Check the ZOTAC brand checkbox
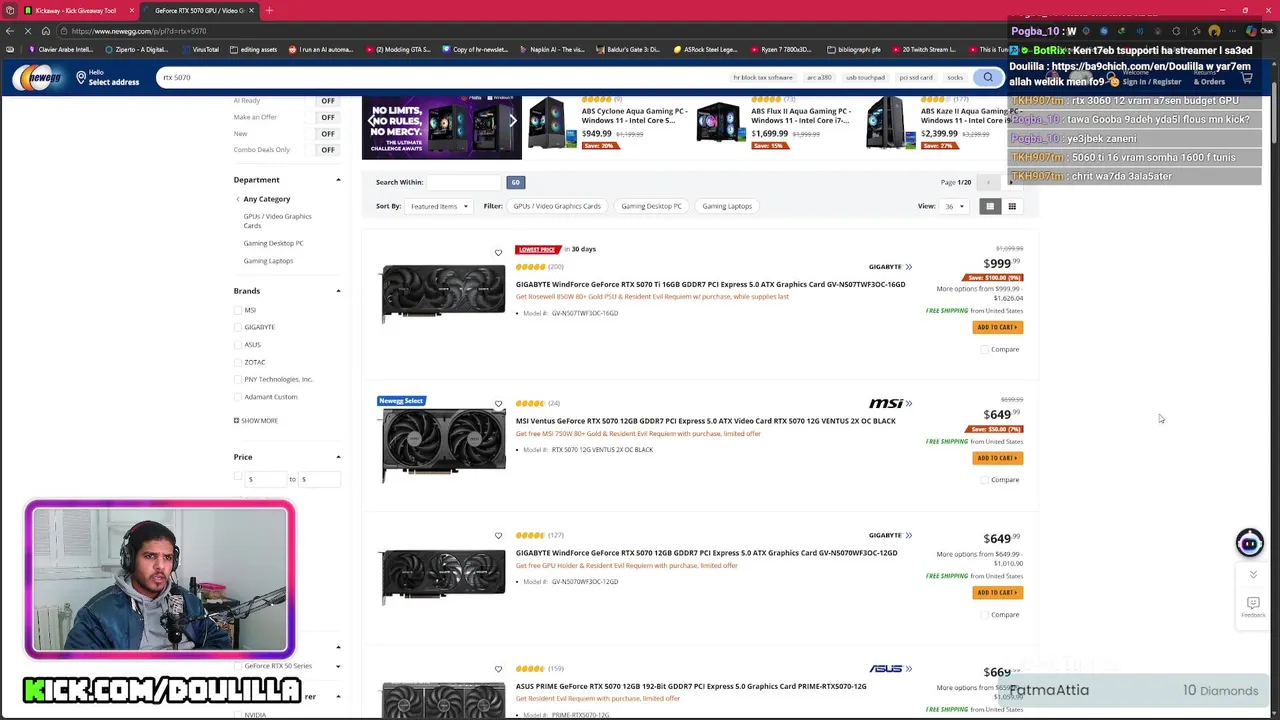The image size is (1280, 720). coord(238,362)
